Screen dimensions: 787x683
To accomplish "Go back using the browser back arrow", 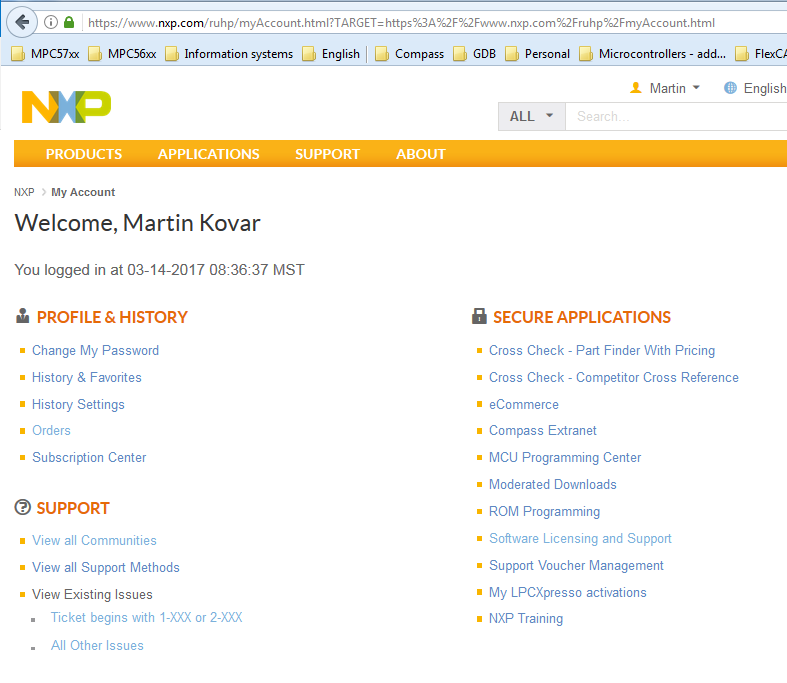I will click(22, 23).
